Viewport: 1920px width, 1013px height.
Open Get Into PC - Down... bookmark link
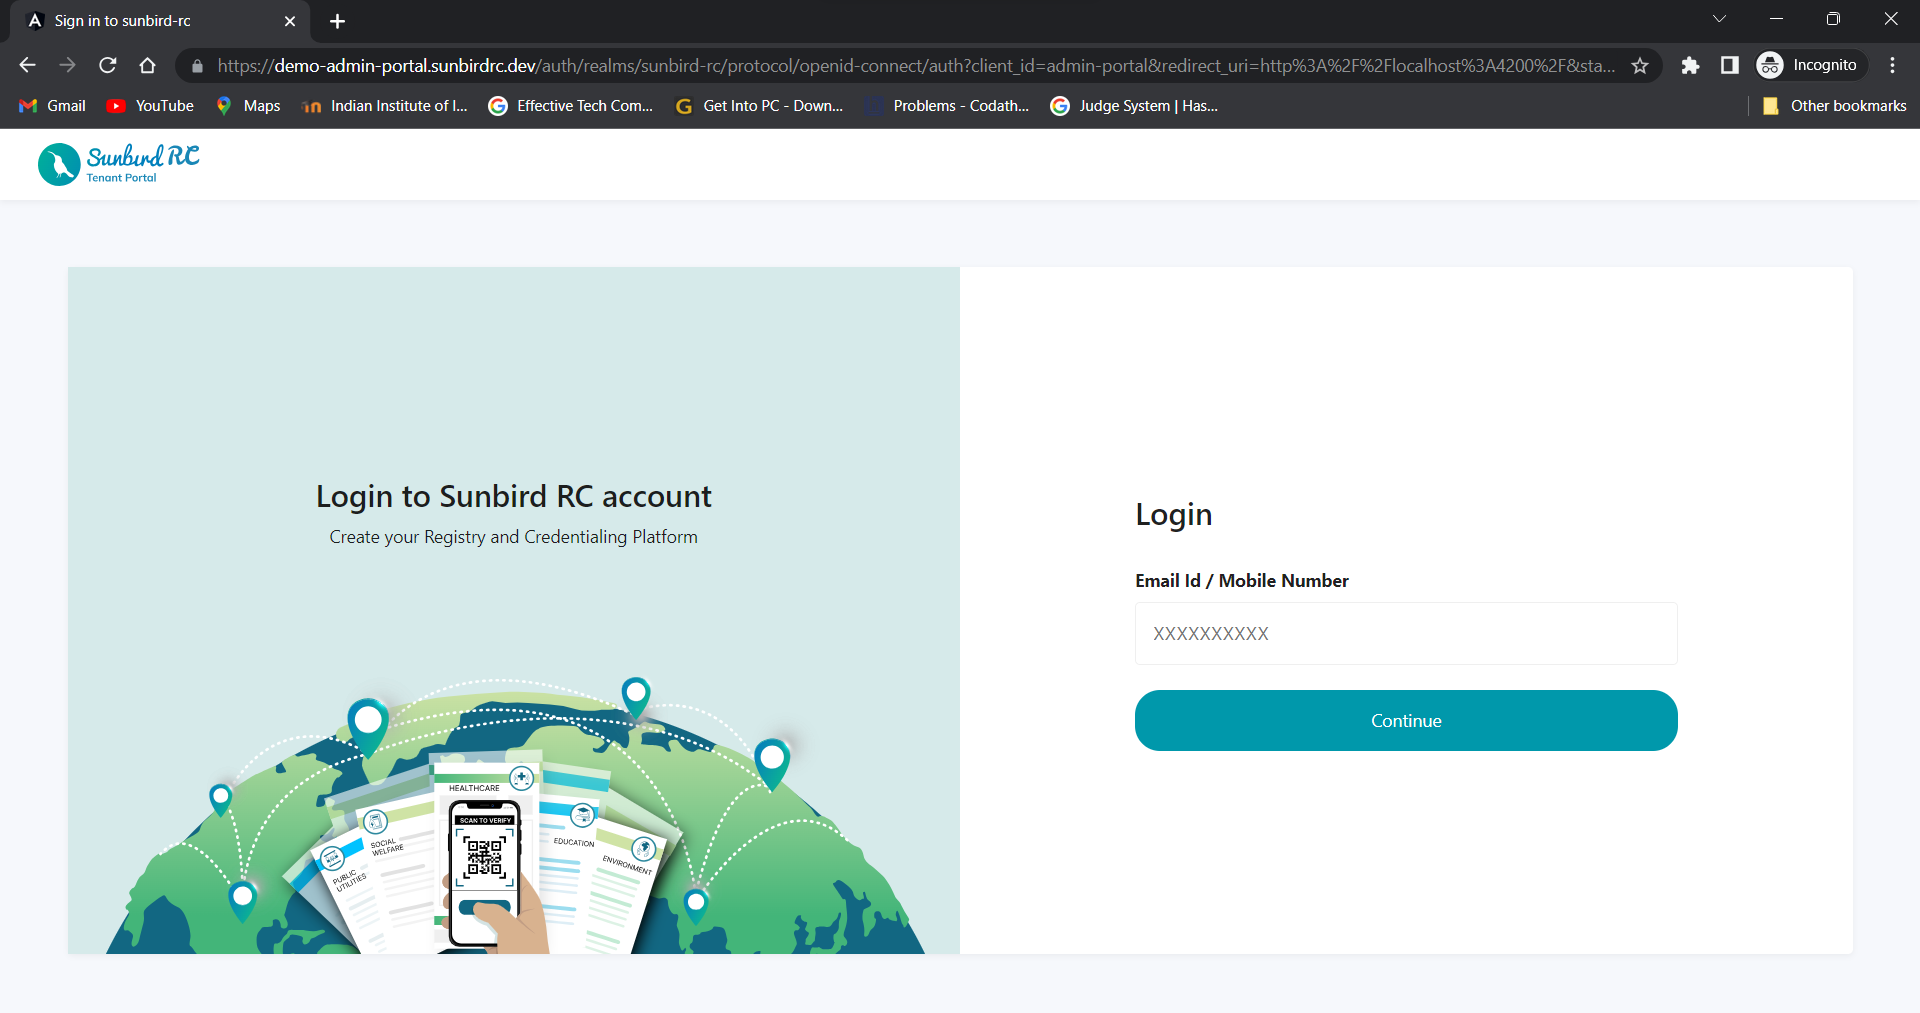click(x=759, y=105)
